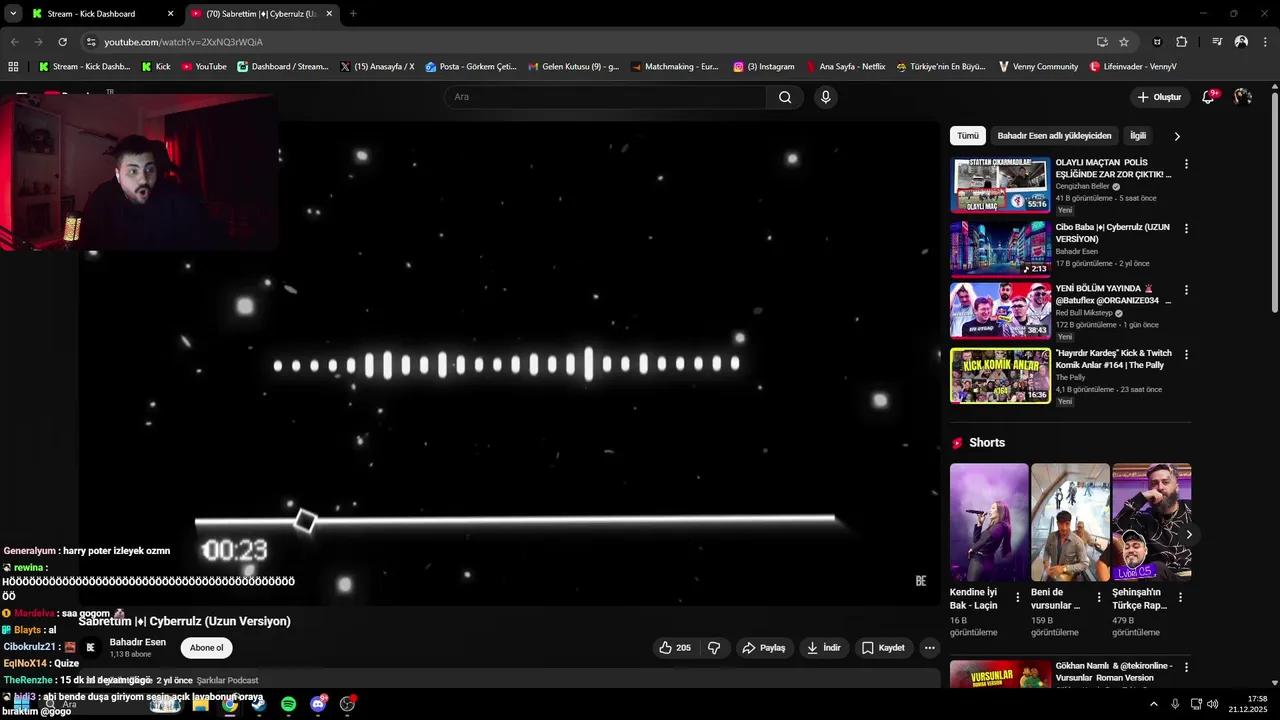Subscribe with the Abone ol button
1280x720 pixels.
[x=206, y=648]
